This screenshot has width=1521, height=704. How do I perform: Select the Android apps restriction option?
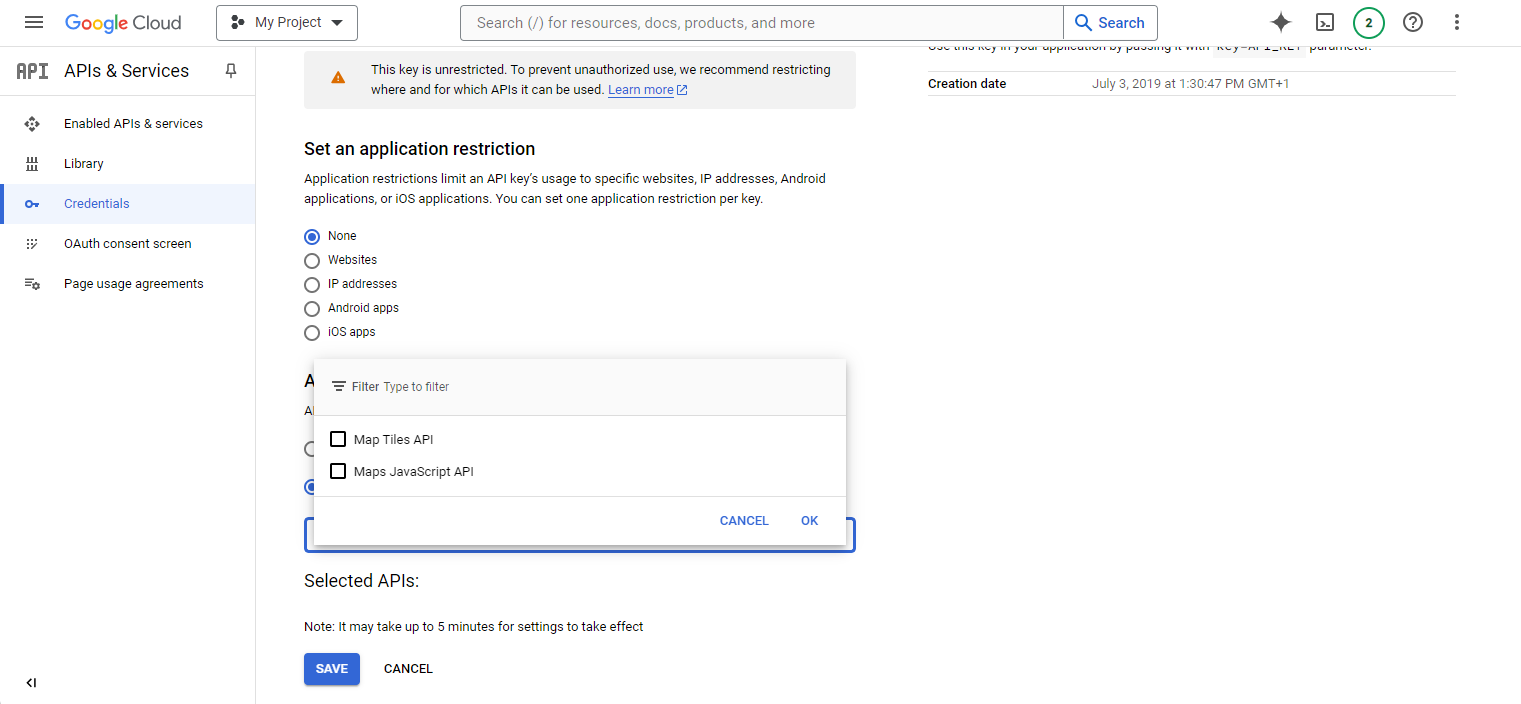tap(311, 308)
